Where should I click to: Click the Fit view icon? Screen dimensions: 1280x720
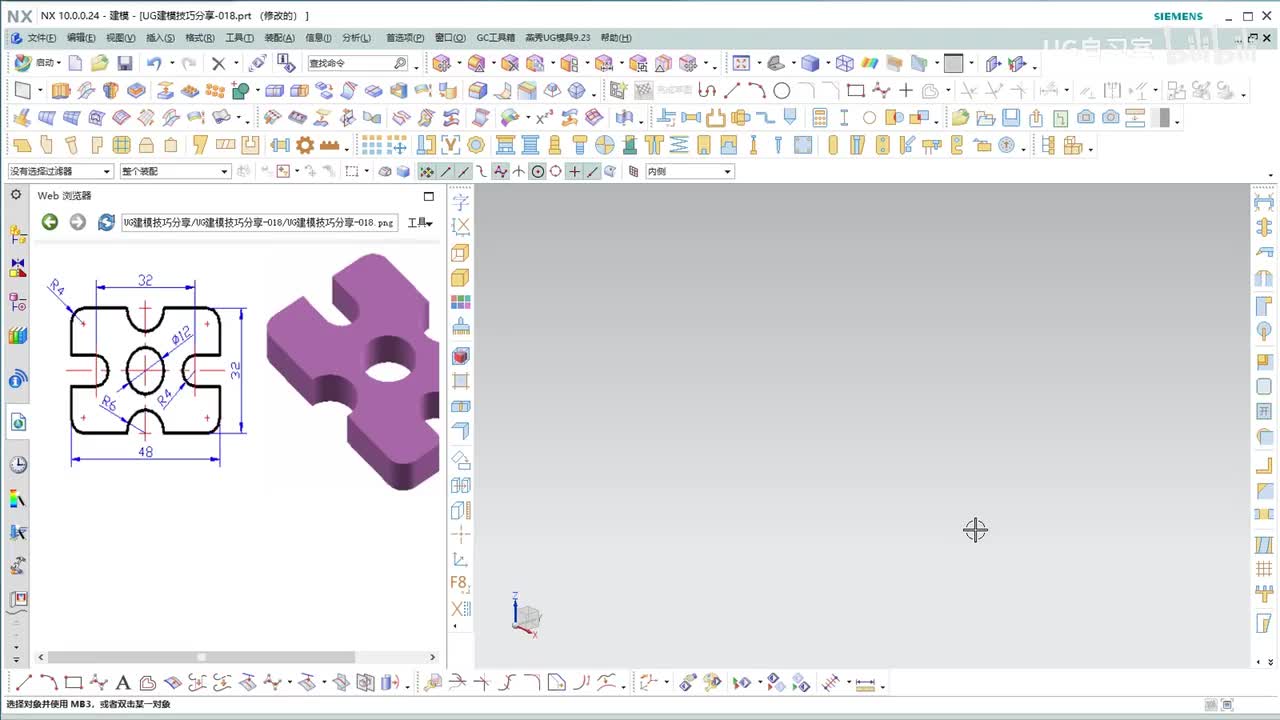click(x=741, y=63)
